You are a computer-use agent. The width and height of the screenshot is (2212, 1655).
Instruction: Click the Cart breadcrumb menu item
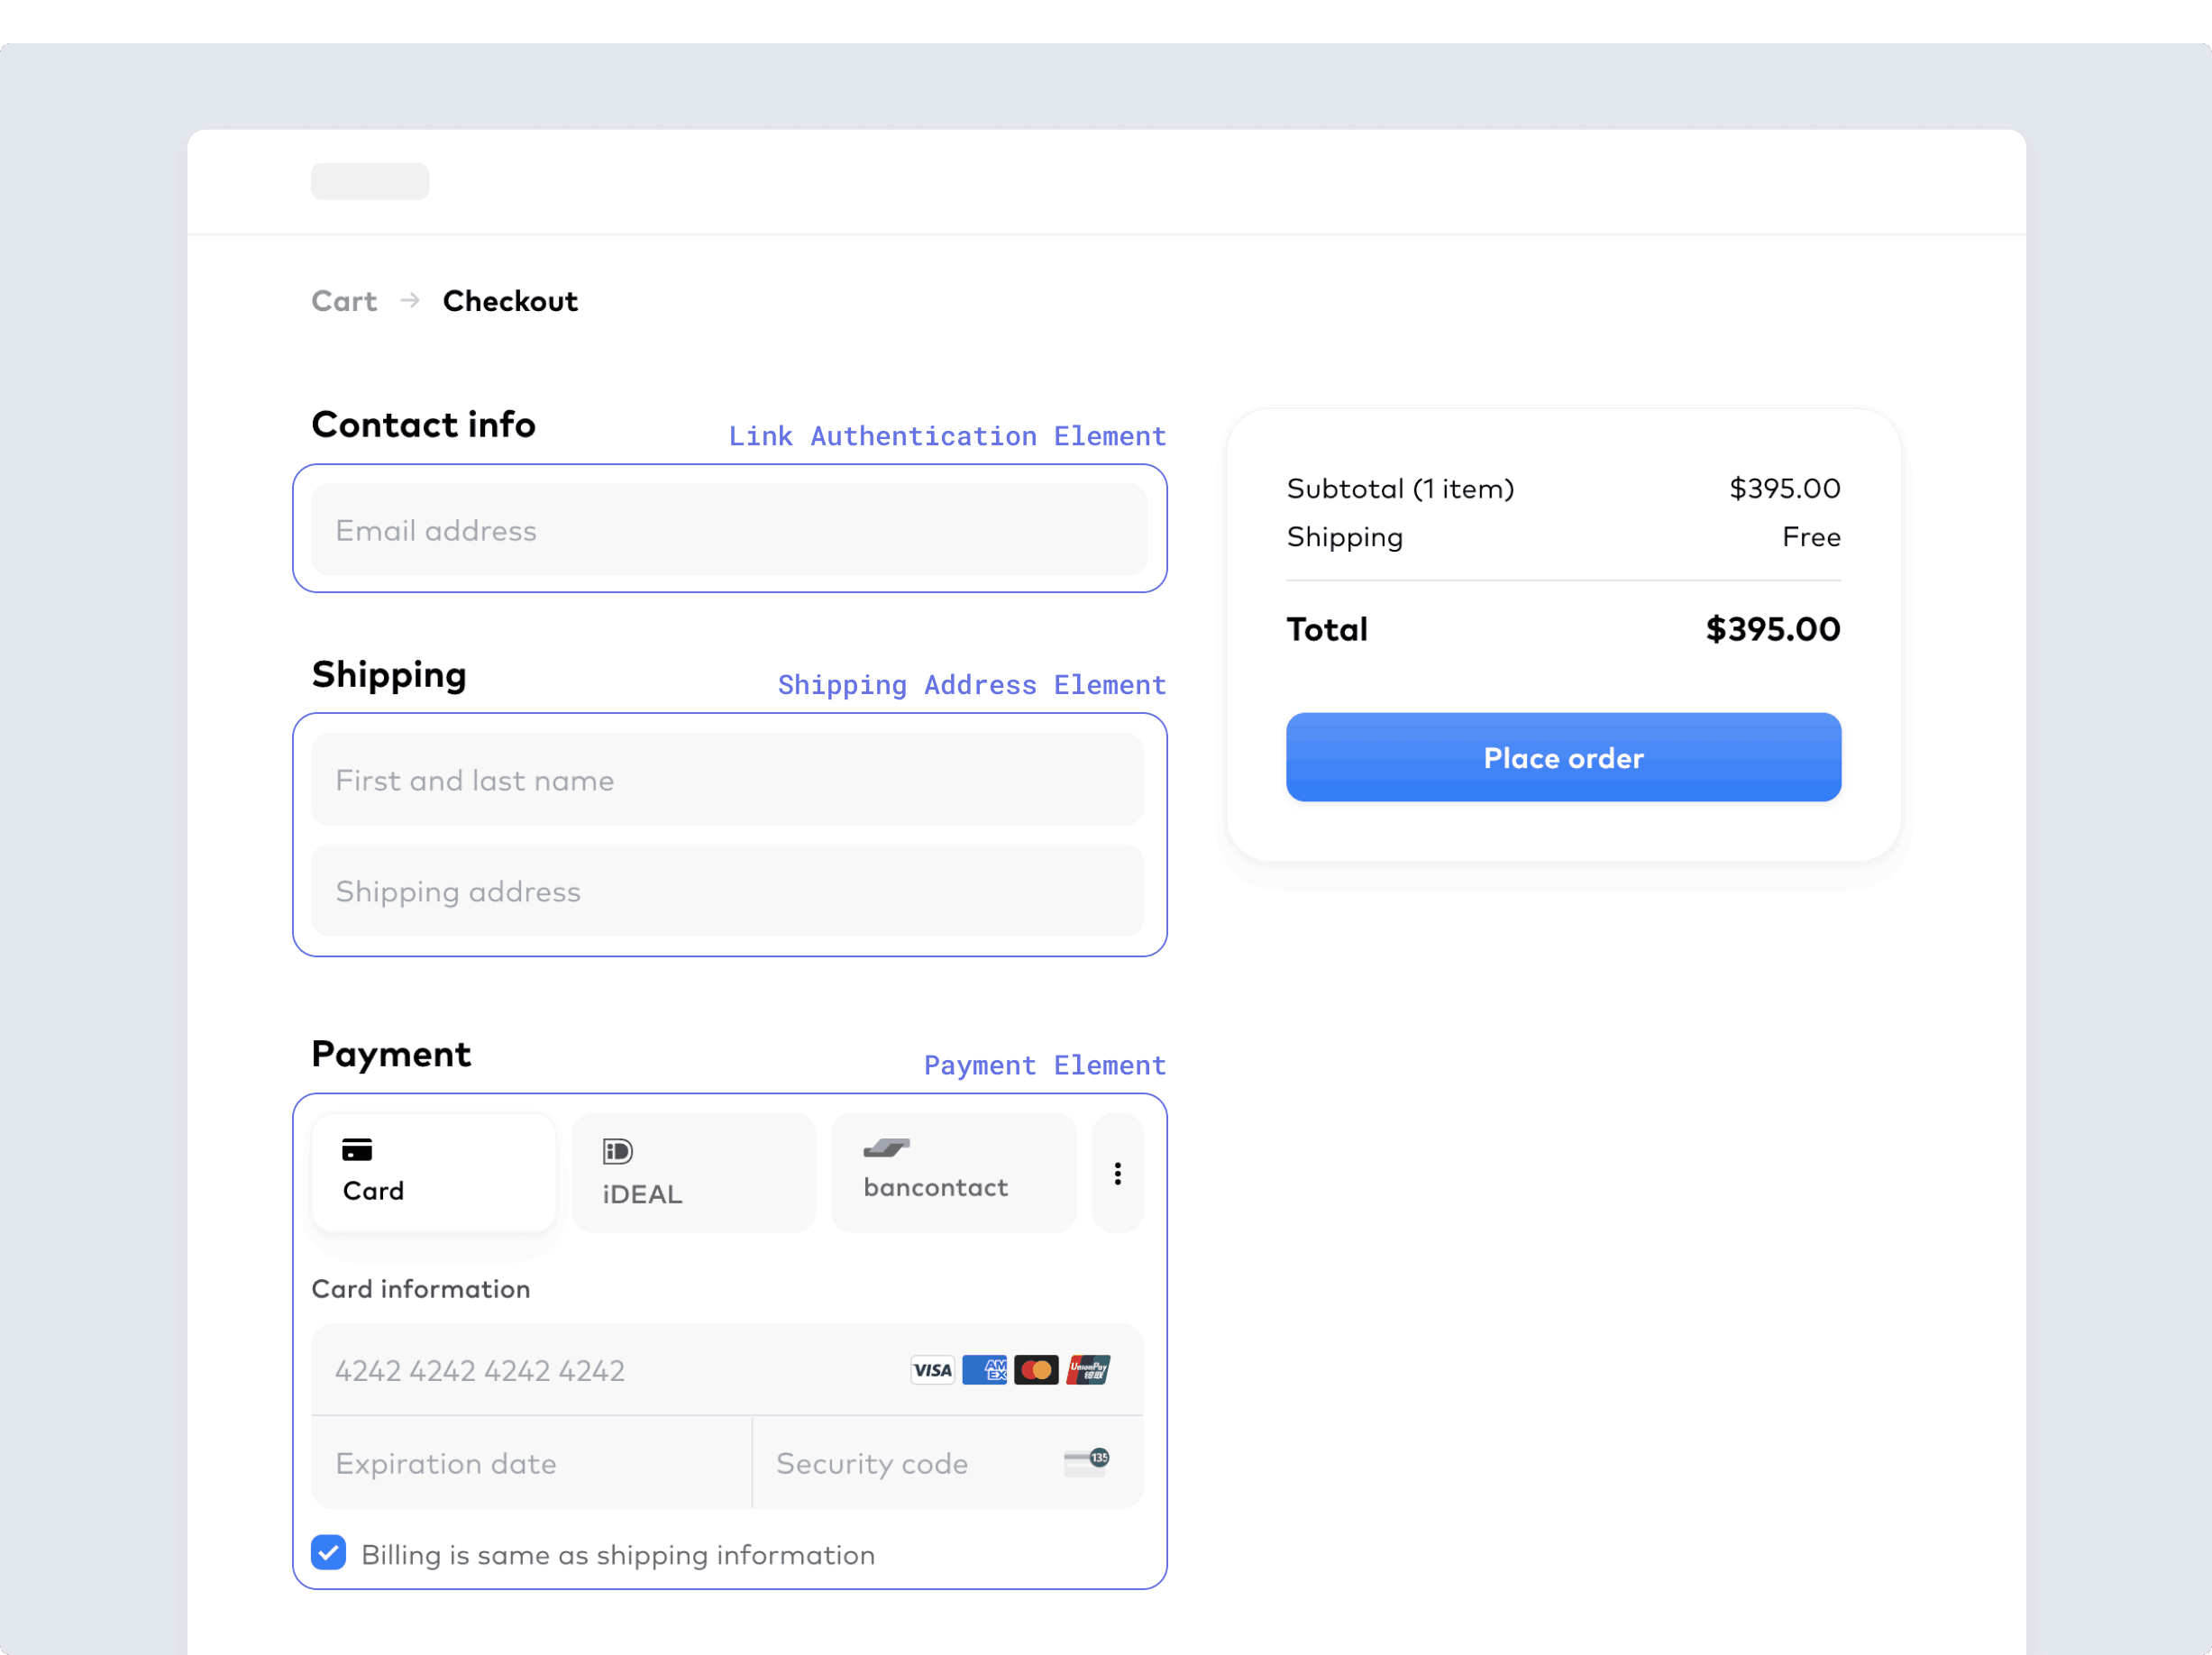pyautogui.click(x=344, y=301)
